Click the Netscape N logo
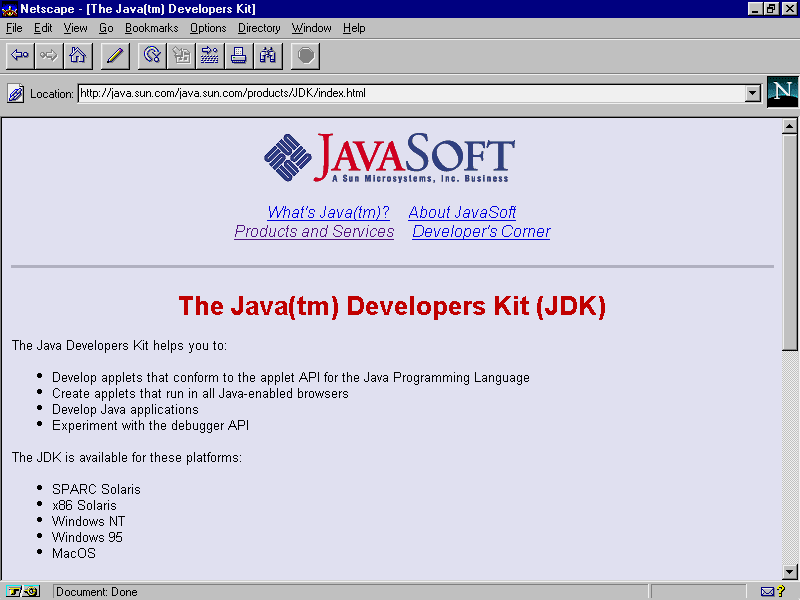Screen dimensions: 800x600 pos(782,92)
